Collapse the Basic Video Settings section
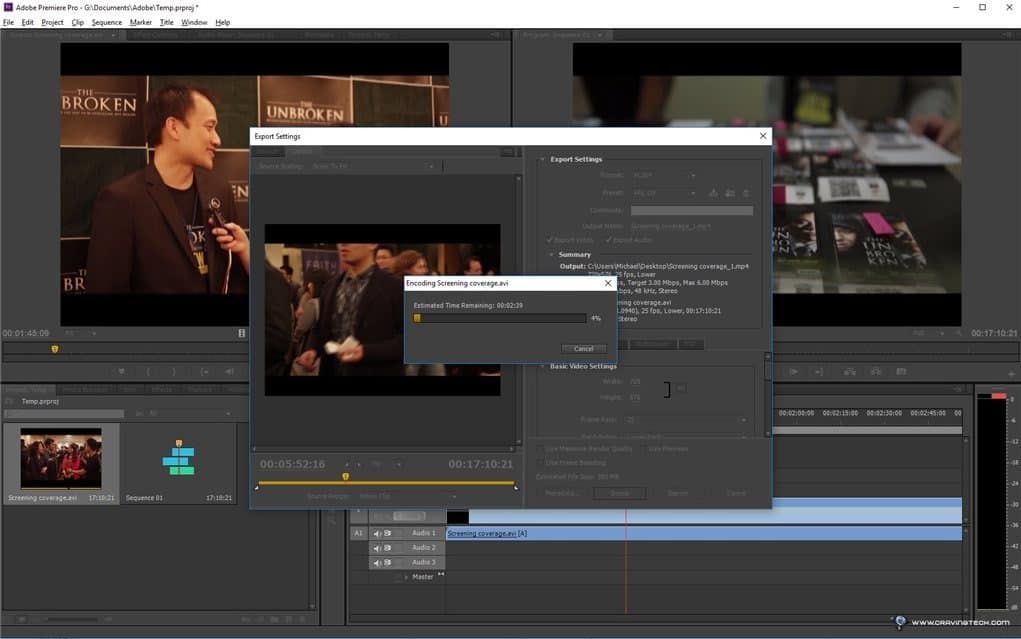Viewport: 1021px width, 639px height. coord(542,366)
